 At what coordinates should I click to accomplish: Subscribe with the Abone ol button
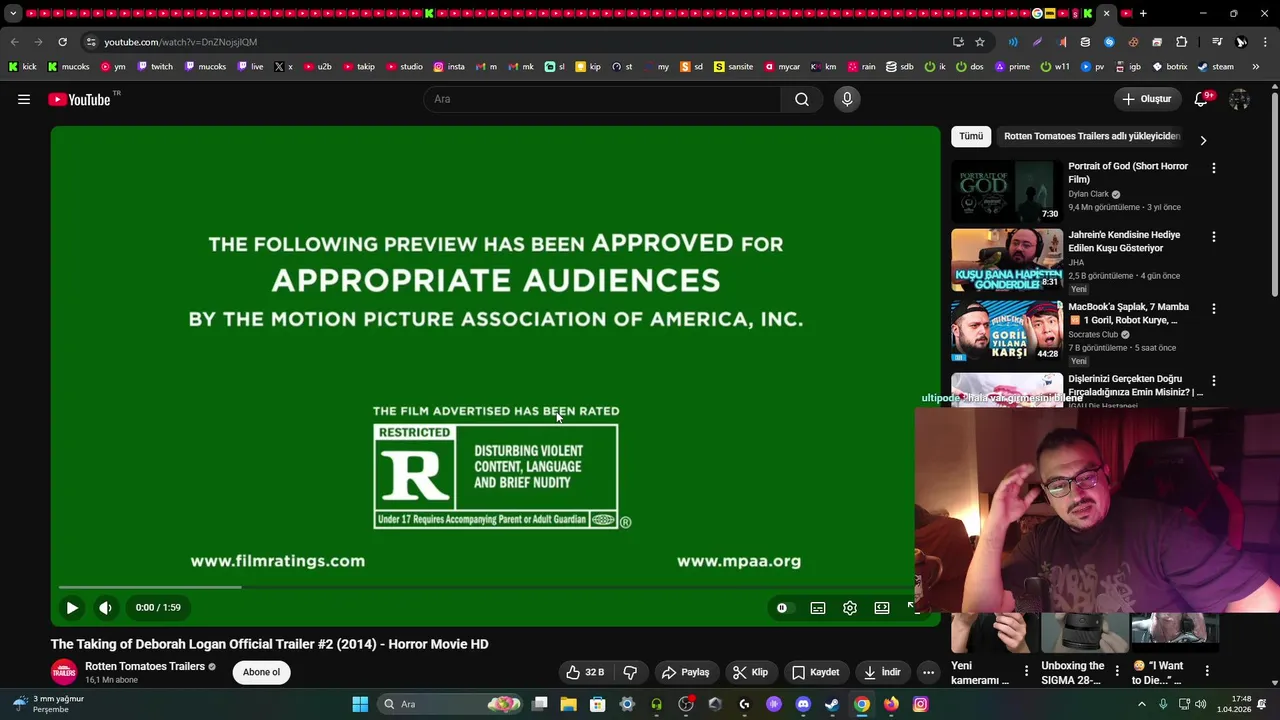pyautogui.click(x=261, y=672)
